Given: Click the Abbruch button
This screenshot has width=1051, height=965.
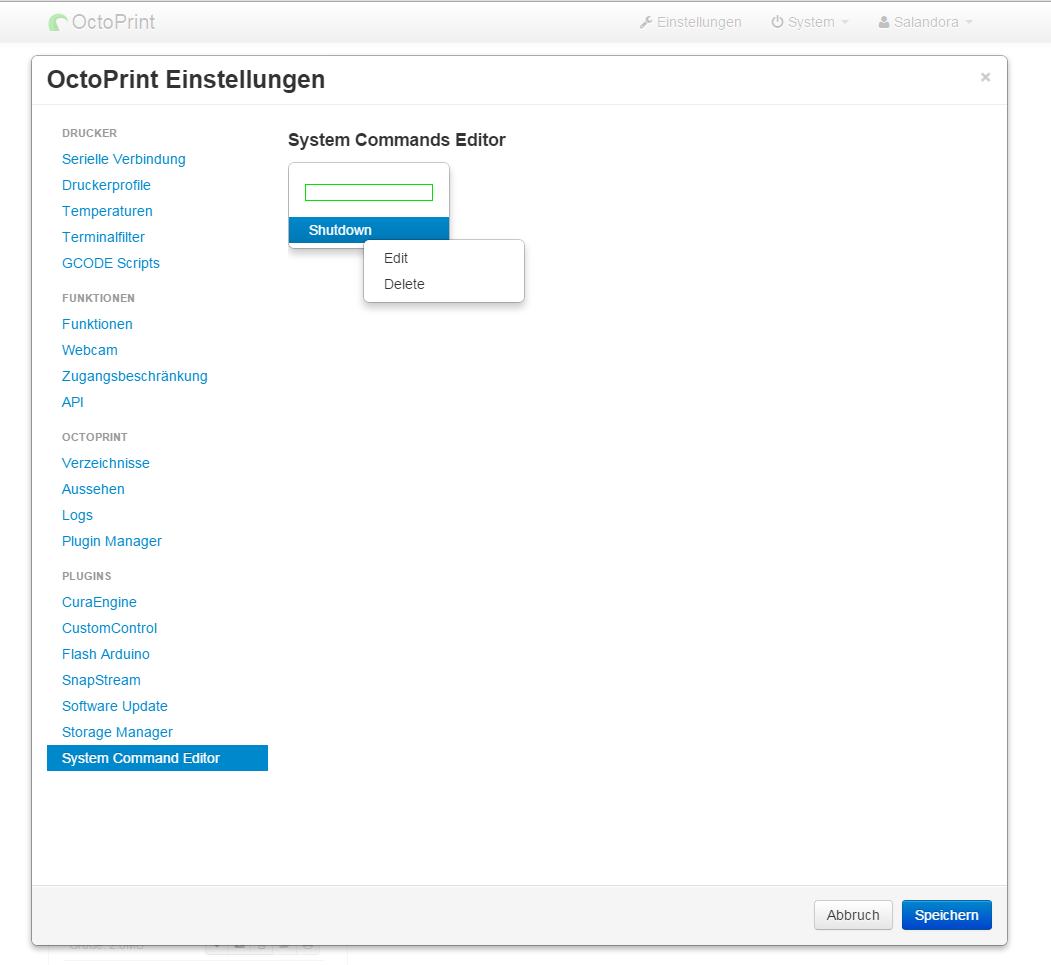Looking at the screenshot, I should coord(853,915).
